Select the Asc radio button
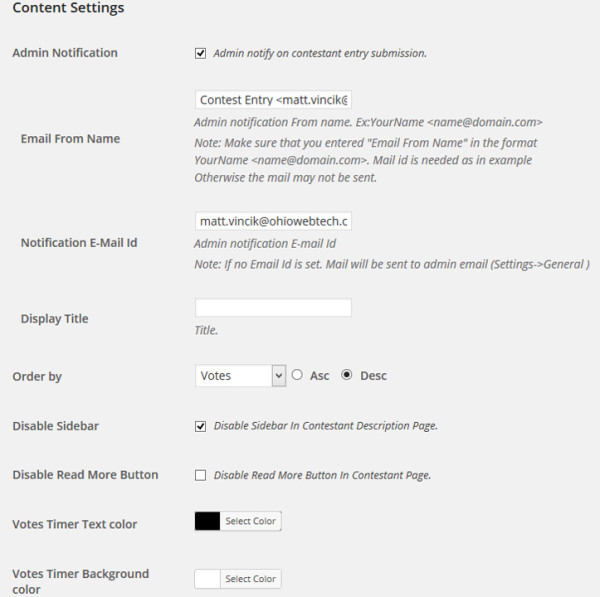Viewport: 600px width, 597px height. (297, 375)
